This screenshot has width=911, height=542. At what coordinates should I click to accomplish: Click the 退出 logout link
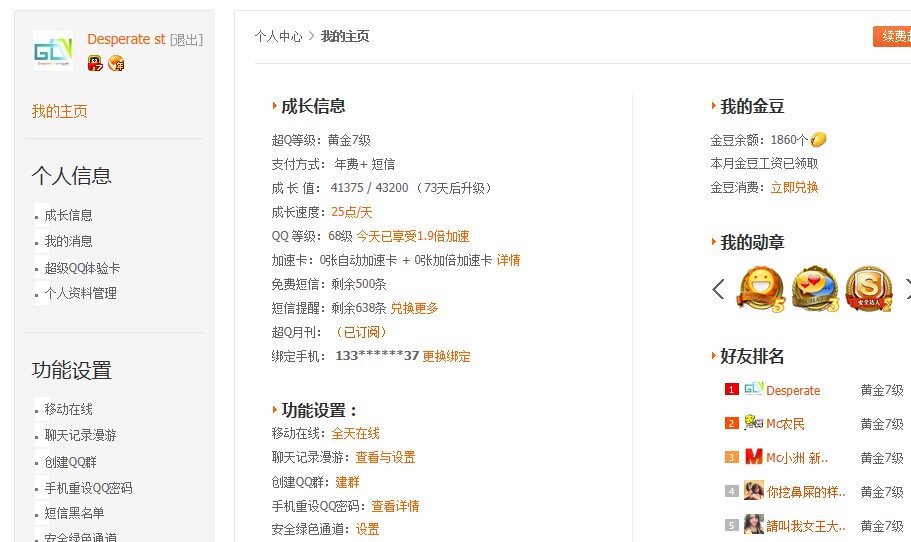click(186, 40)
